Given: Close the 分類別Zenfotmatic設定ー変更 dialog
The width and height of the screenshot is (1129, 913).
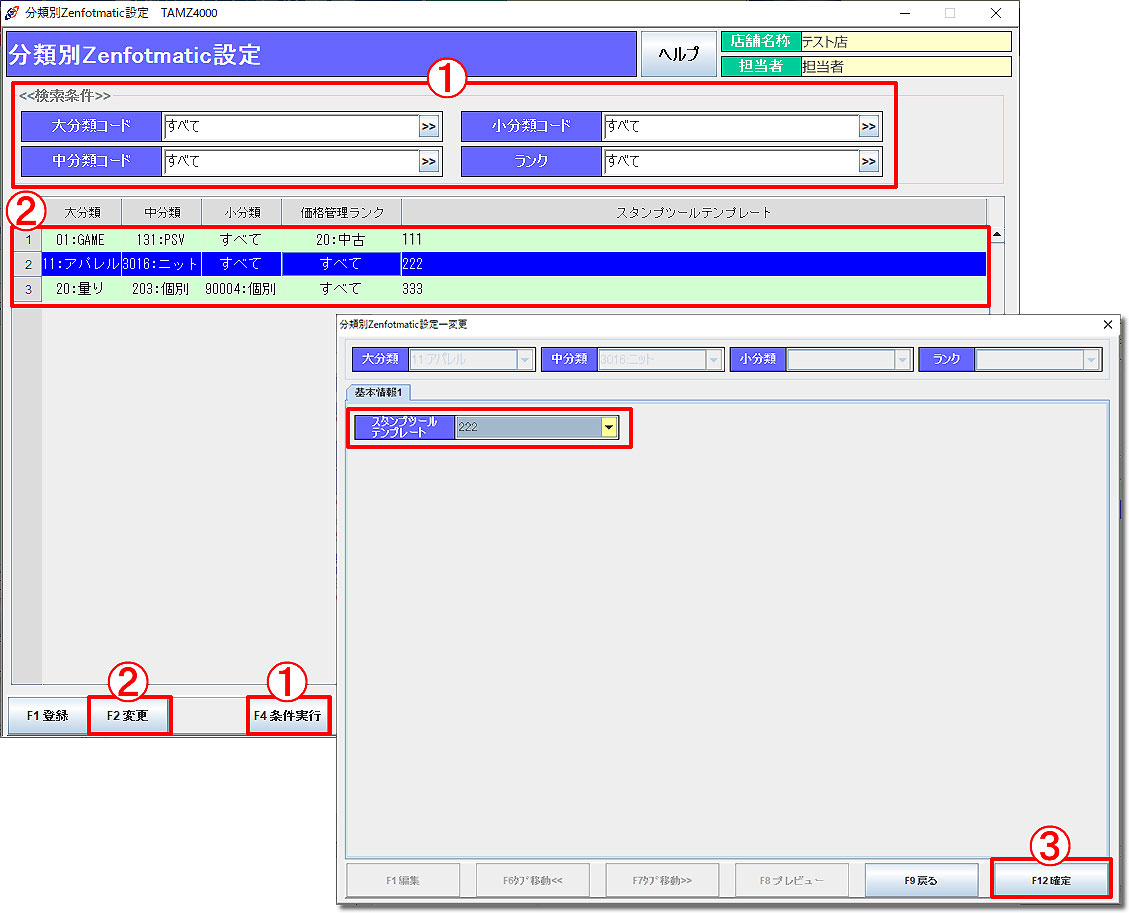Looking at the screenshot, I should (x=1108, y=325).
